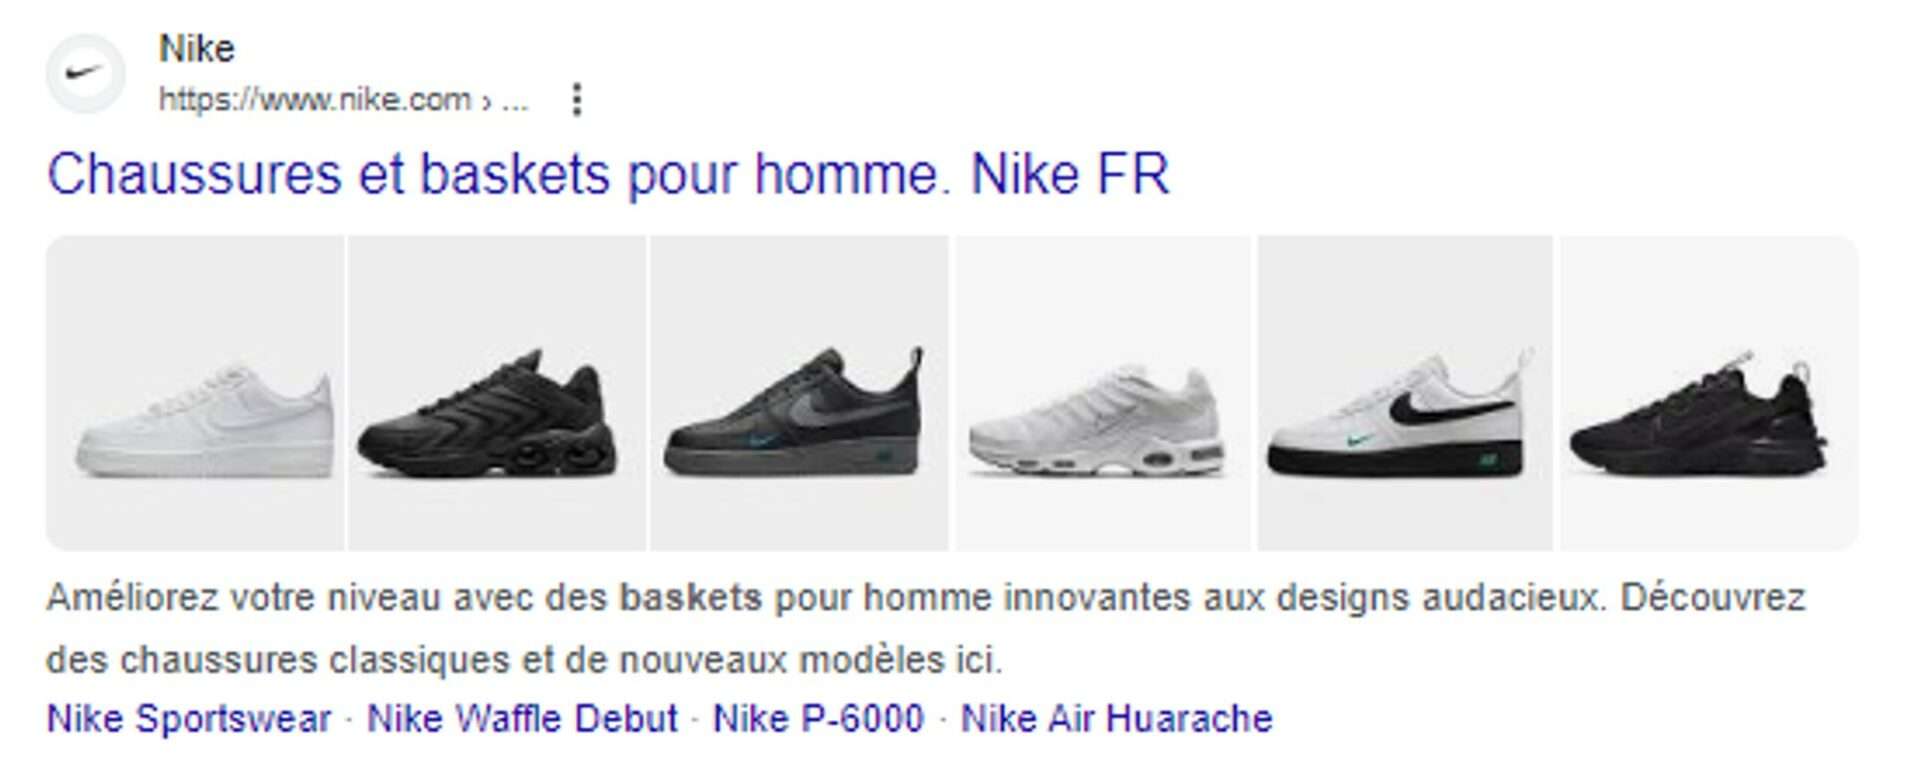Select the black shoe with grey swoosh thumbnail
The height and width of the screenshot is (763, 1920).
click(799, 393)
